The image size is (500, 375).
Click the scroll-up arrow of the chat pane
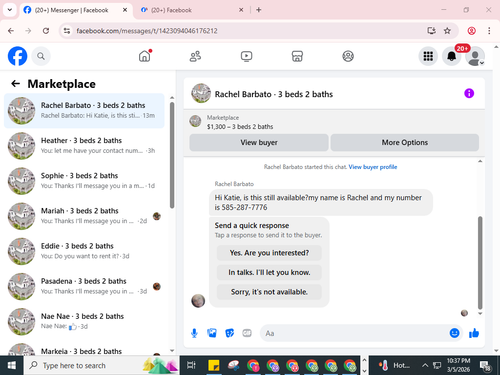[480, 162]
